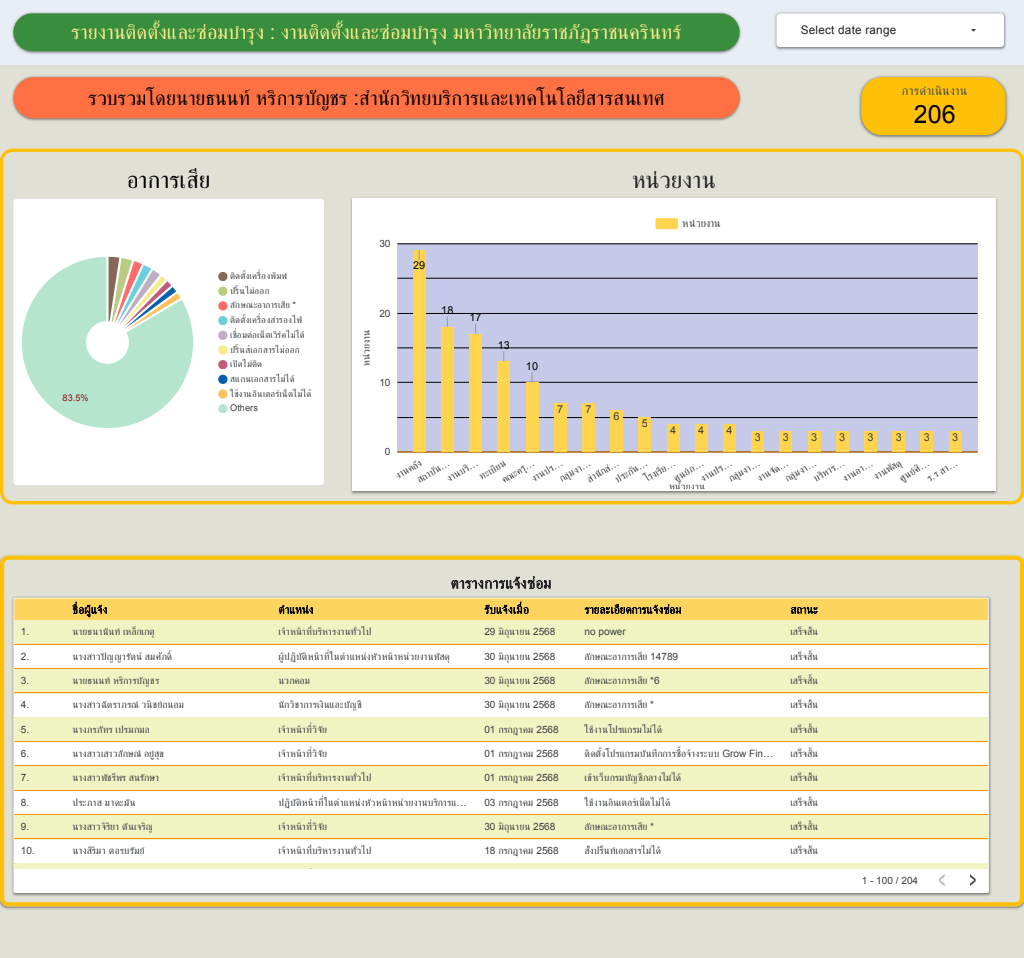Viewport: 1024px width, 958px height.
Task: Click the dropdown arrow in date range control
Action: pyautogui.click(x=973, y=30)
